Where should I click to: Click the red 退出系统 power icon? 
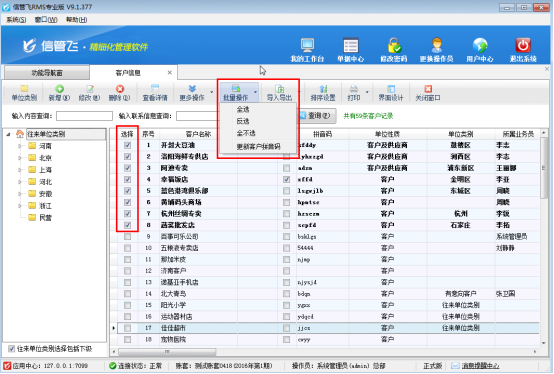[523, 46]
